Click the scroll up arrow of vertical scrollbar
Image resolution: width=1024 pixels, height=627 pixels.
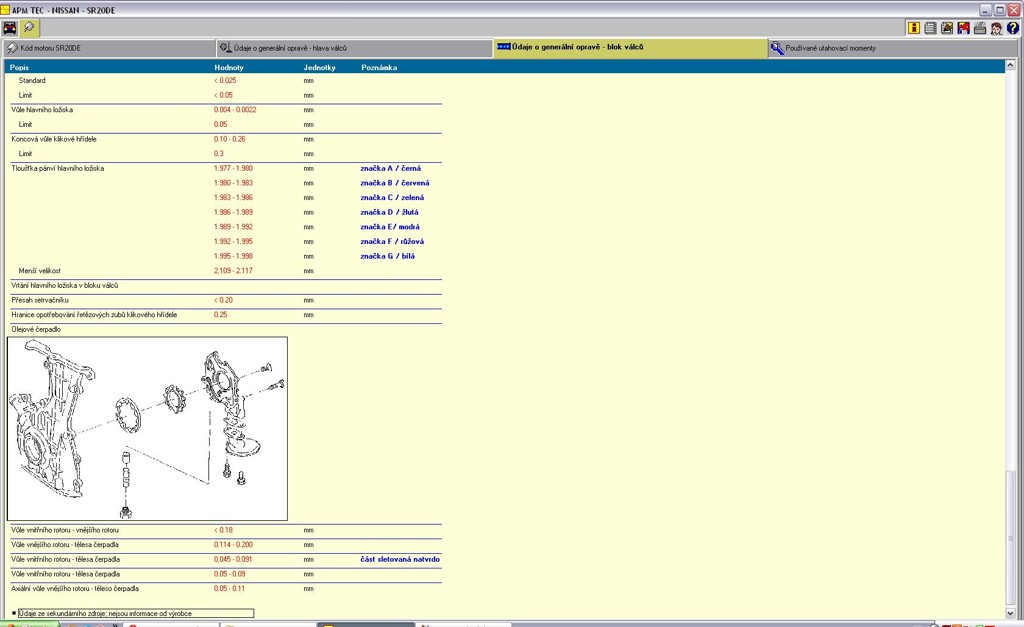pyautogui.click(x=1012, y=66)
